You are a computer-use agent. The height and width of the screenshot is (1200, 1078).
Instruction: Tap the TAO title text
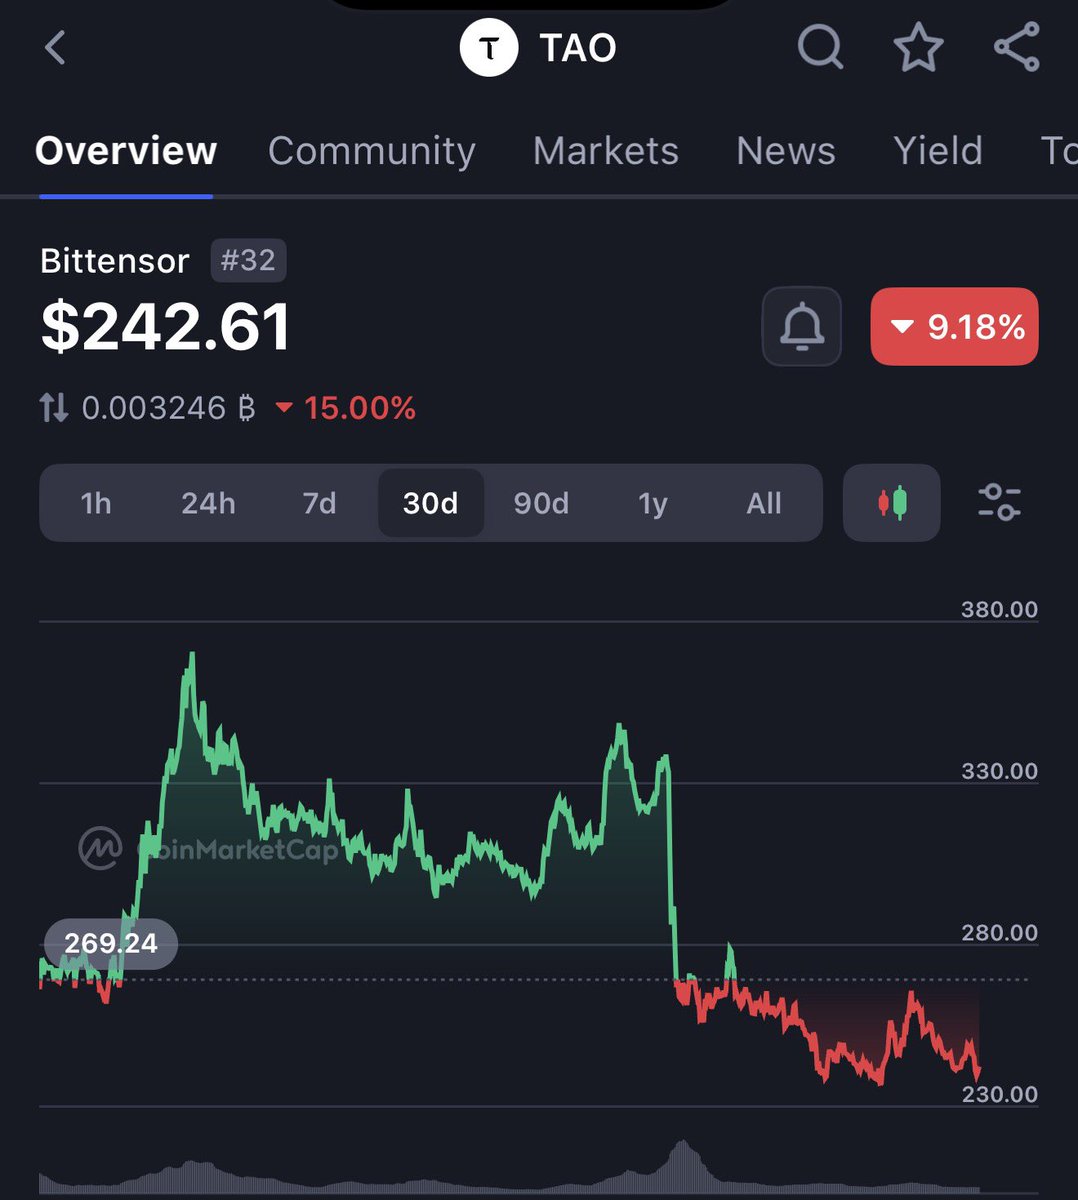pos(578,47)
